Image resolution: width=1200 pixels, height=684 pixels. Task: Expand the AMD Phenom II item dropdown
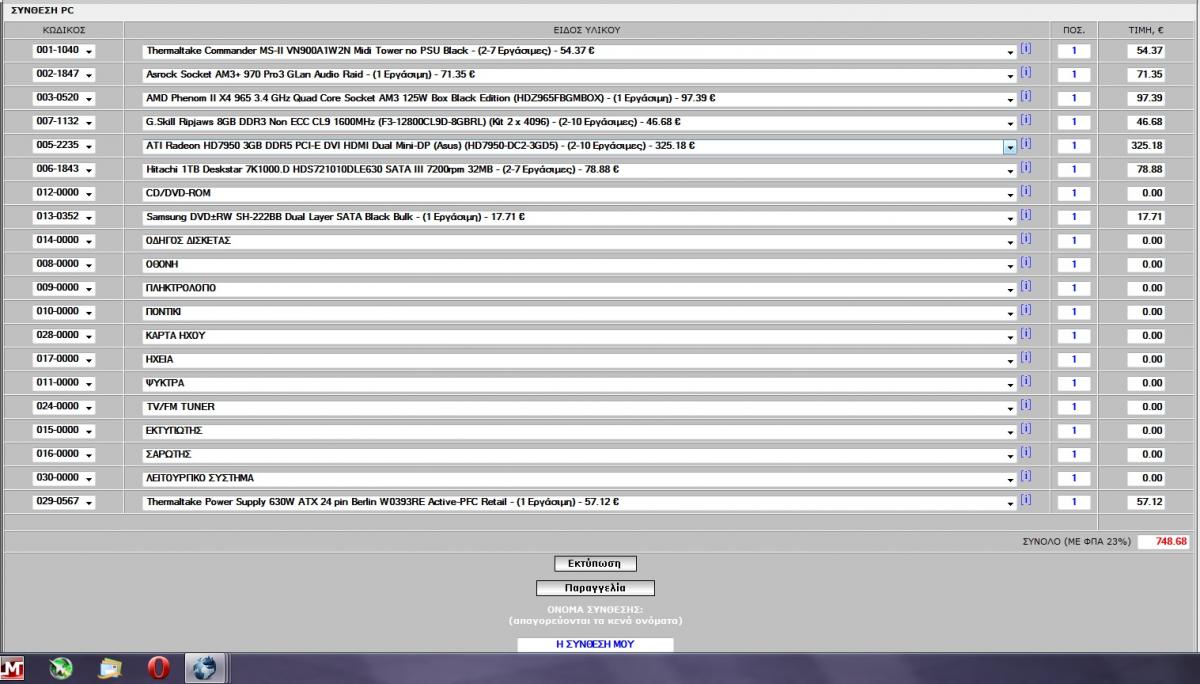(x=1010, y=98)
